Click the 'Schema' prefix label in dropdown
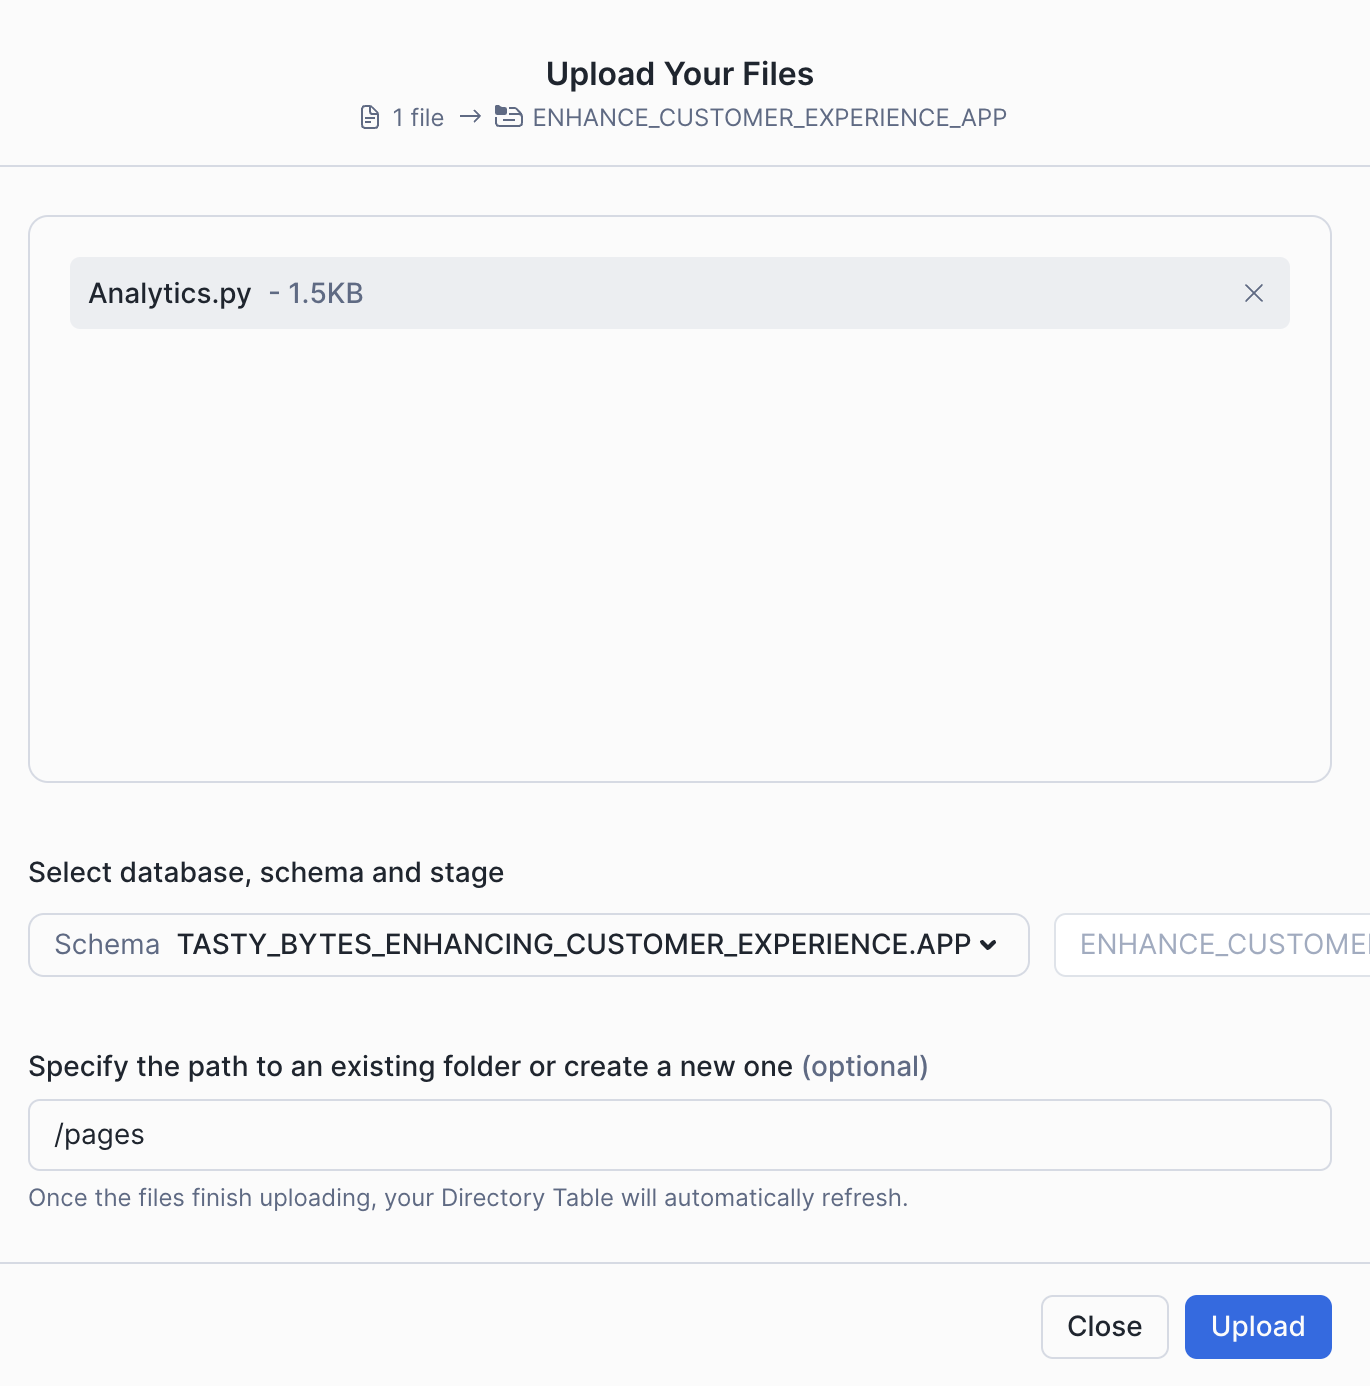This screenshot has width=1370, height=1386. (x=107, y=945)
